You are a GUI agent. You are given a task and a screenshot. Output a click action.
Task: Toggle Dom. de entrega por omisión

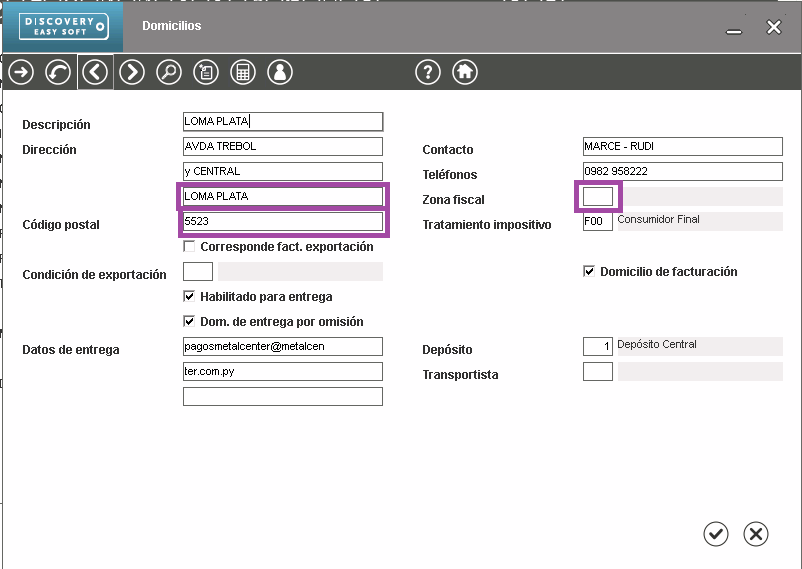pyautogui.click(x=190, y=322)
